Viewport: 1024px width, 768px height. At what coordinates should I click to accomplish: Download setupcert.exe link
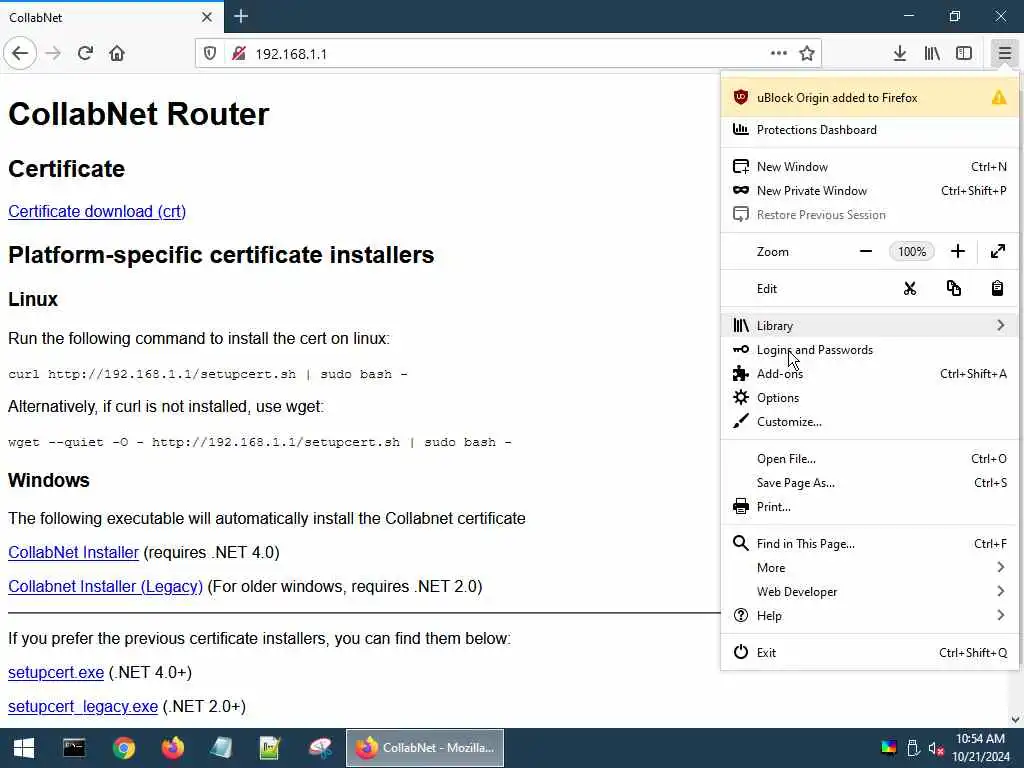(x=56, y=673)
